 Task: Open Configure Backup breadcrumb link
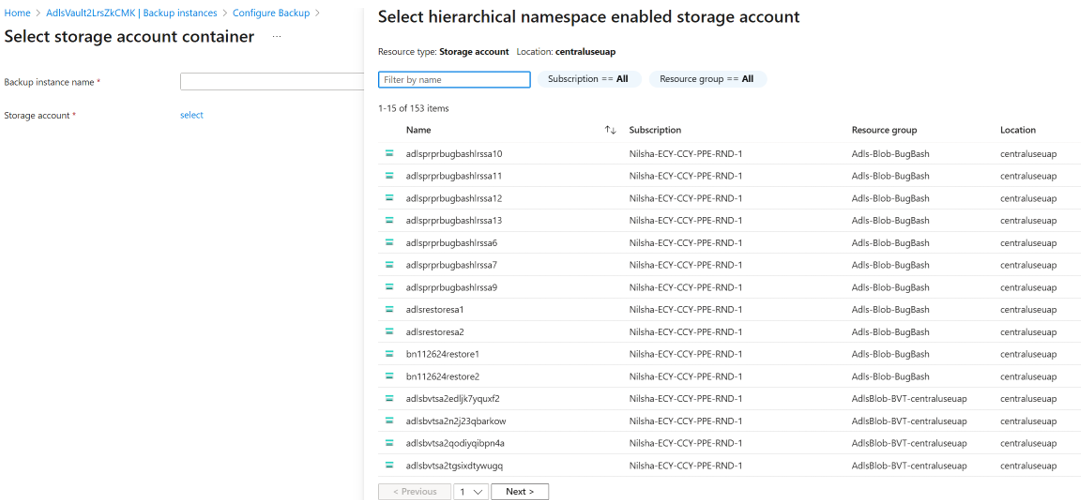(x=270, y=13)
